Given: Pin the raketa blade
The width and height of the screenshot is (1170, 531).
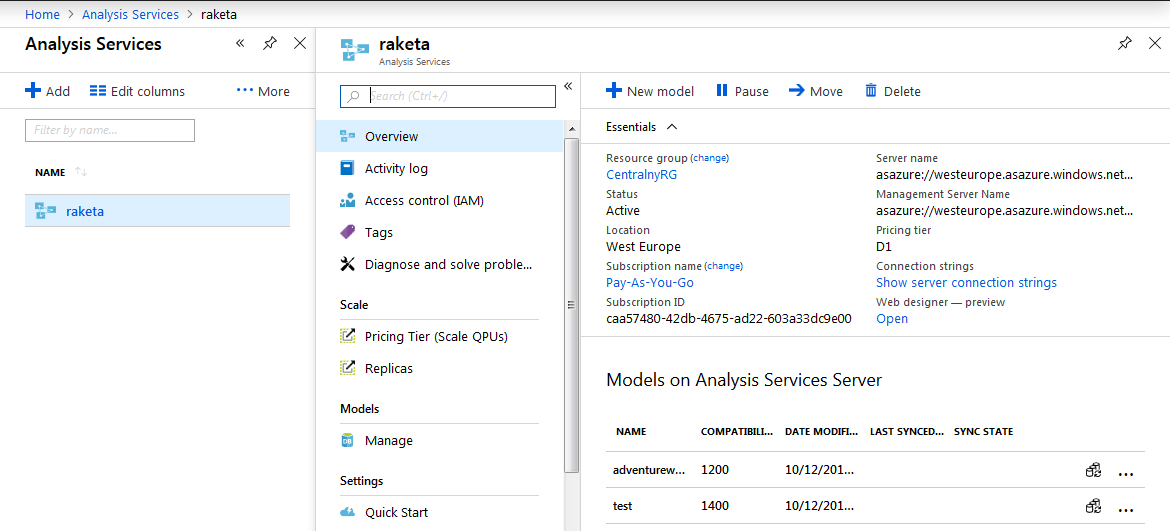Looking at the screenshot, I should coord(1124,43).
